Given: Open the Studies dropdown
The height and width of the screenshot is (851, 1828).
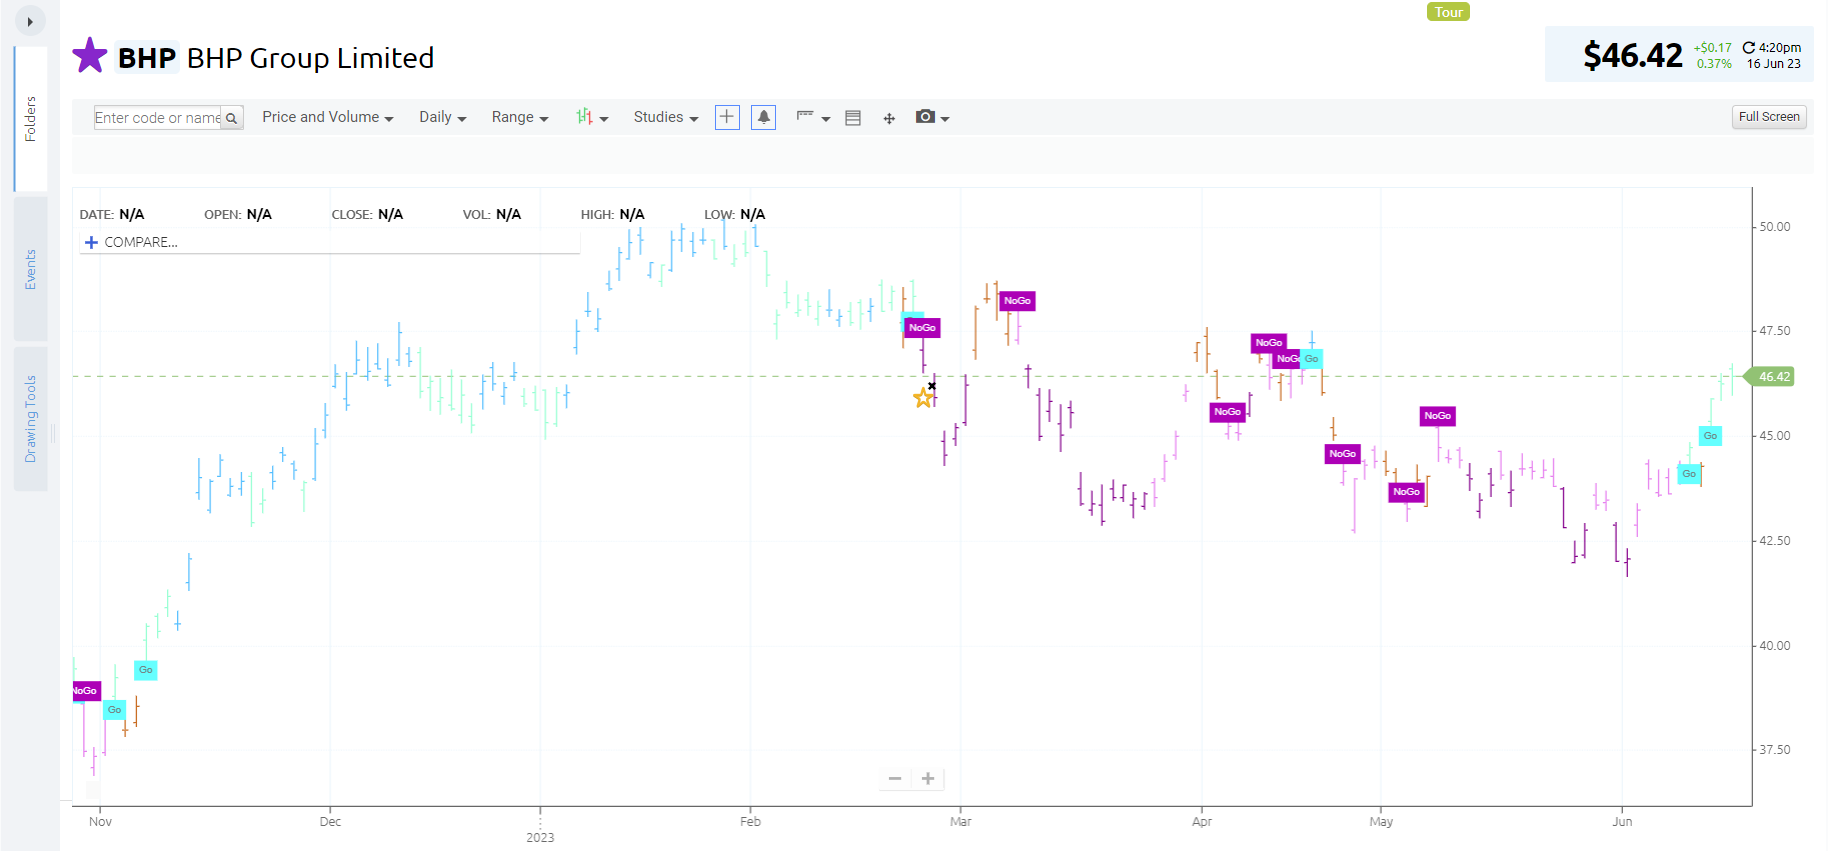Looking at the screenshot, I should (x=666, y=117).
